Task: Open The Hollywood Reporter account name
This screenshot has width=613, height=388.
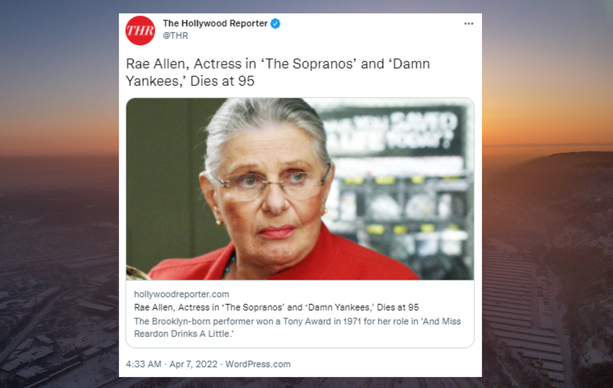Action: click(x=215, y=23)
